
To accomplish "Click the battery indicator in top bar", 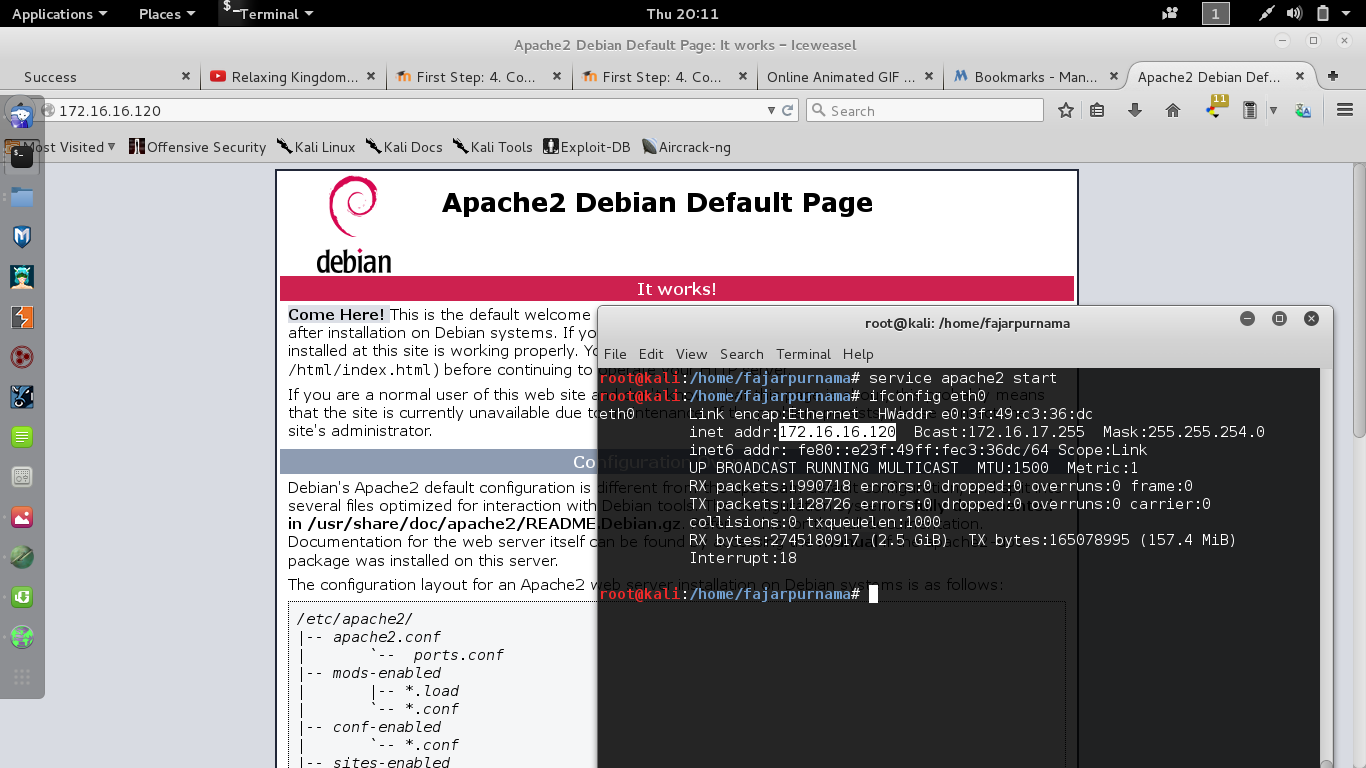I will coord(1322,14).
